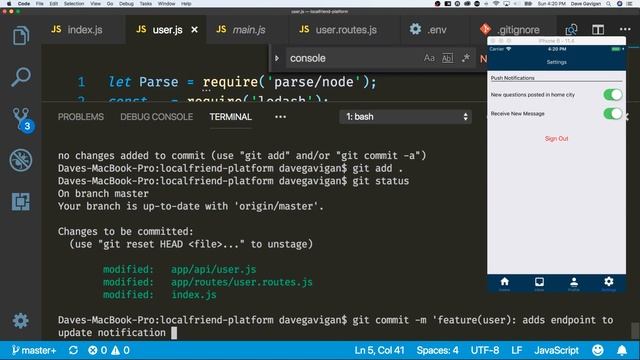Open the Code menu in menu bar
640x360 pixels.
coord(24,4)
